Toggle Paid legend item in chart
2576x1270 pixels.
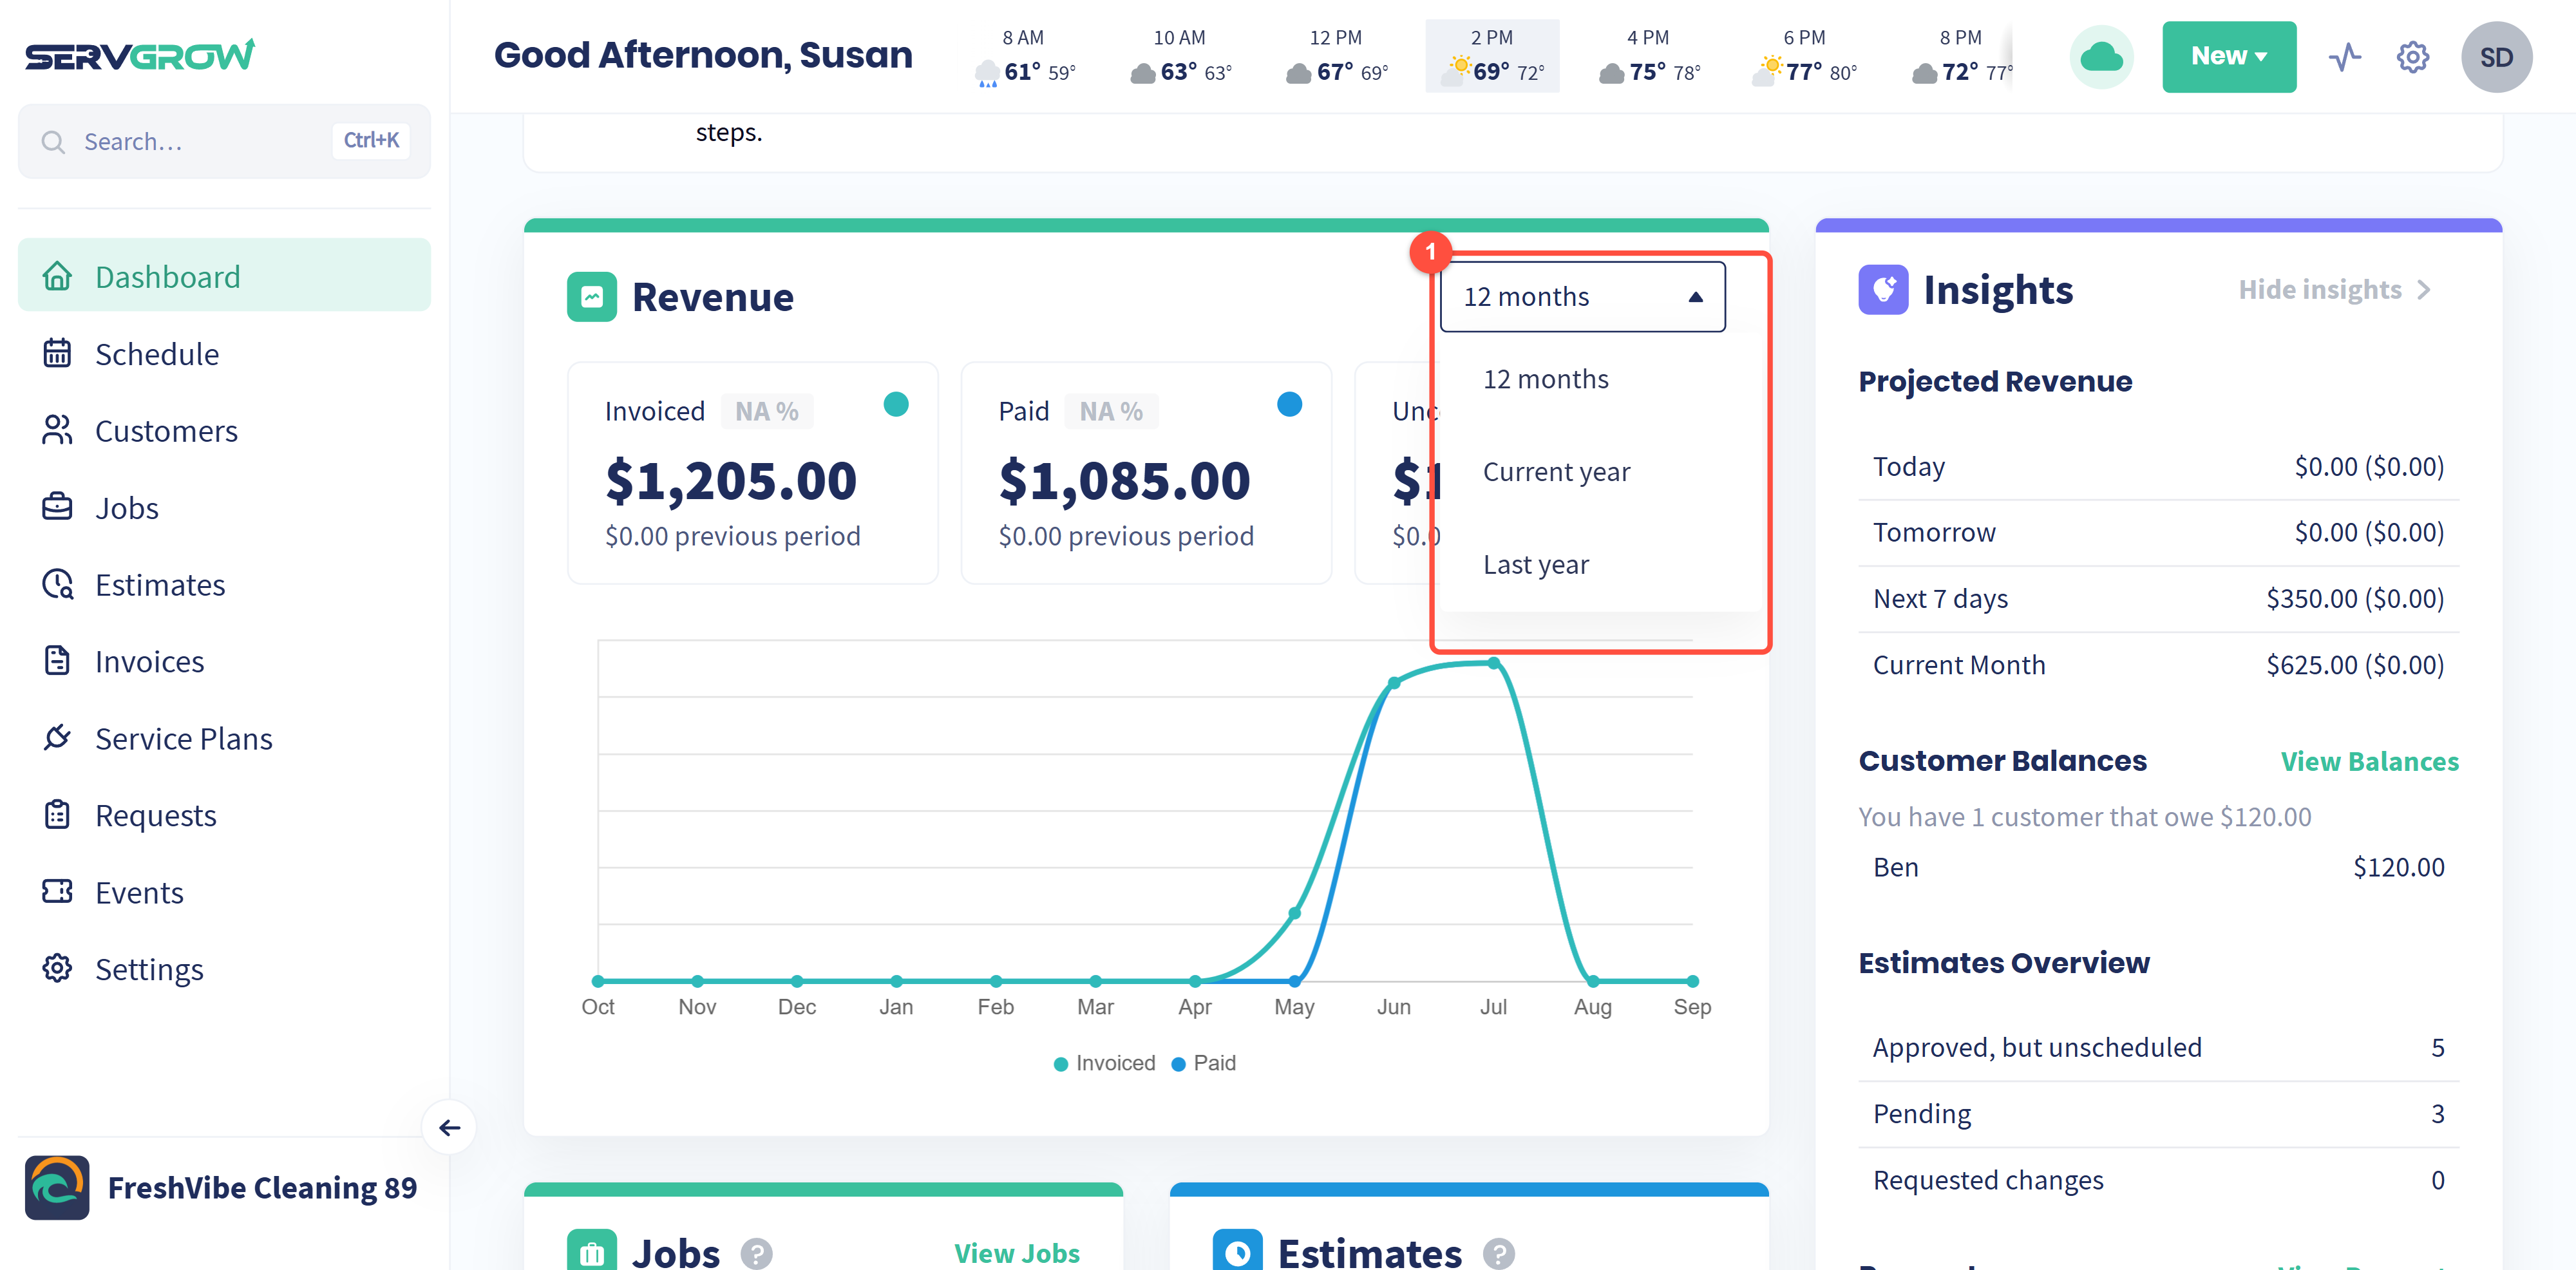click(x=1204, y=1063)
